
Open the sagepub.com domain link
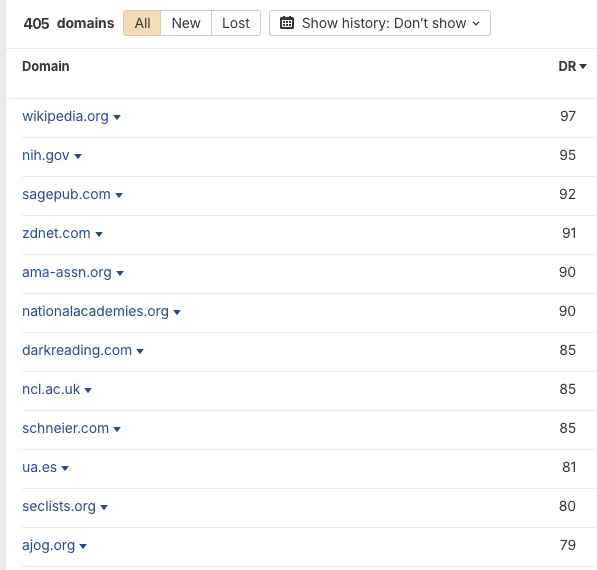point(66,194)
